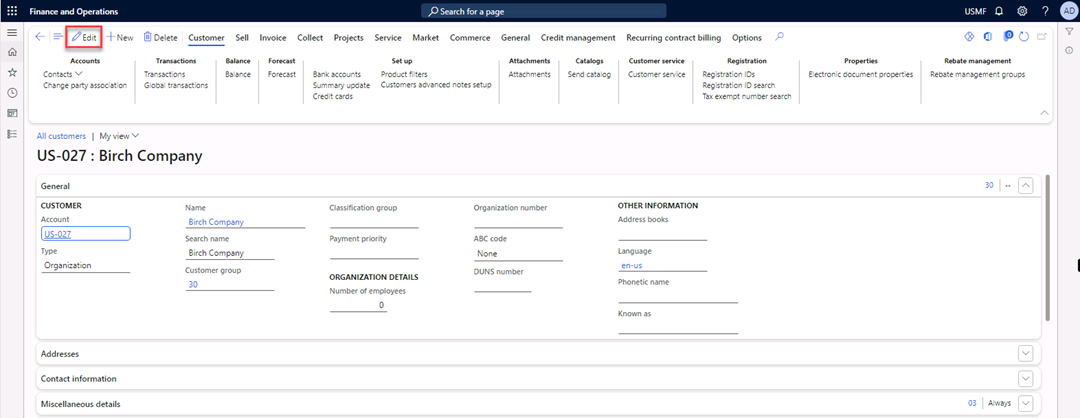
Task: Open Rebate management groups
Action: 977,74
